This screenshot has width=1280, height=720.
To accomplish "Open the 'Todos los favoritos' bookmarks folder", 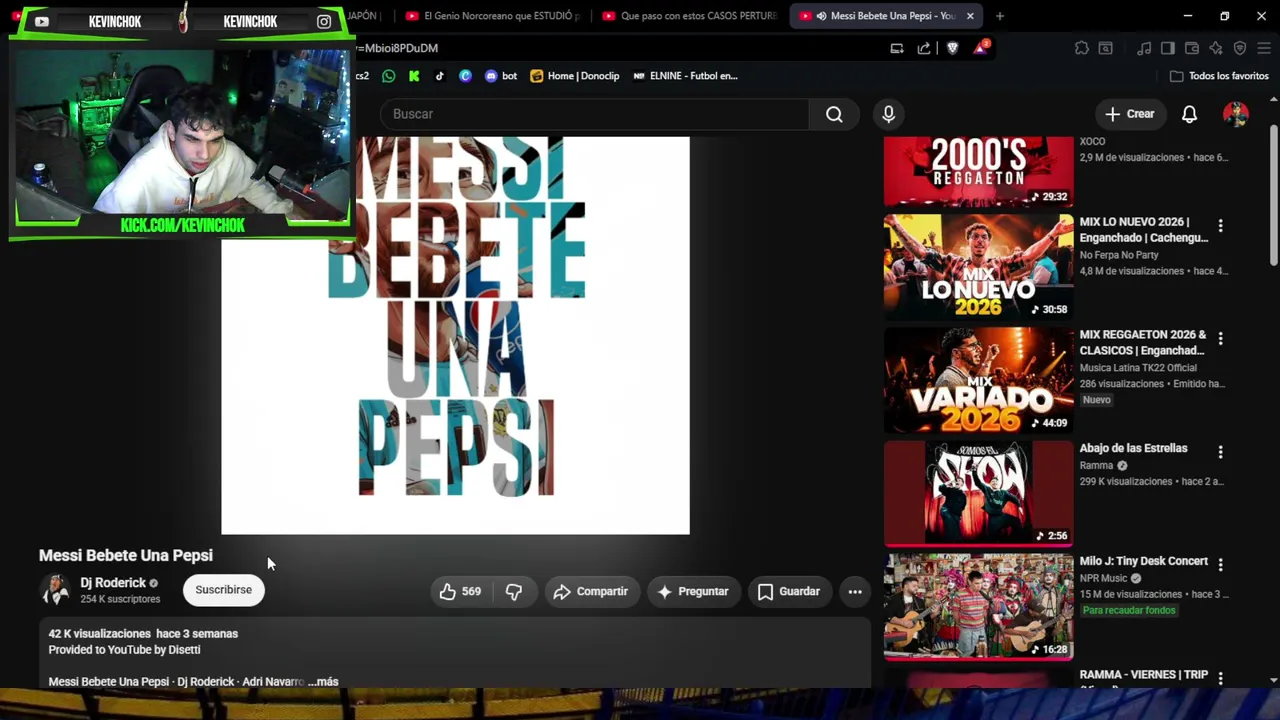I will point(1219,76).
